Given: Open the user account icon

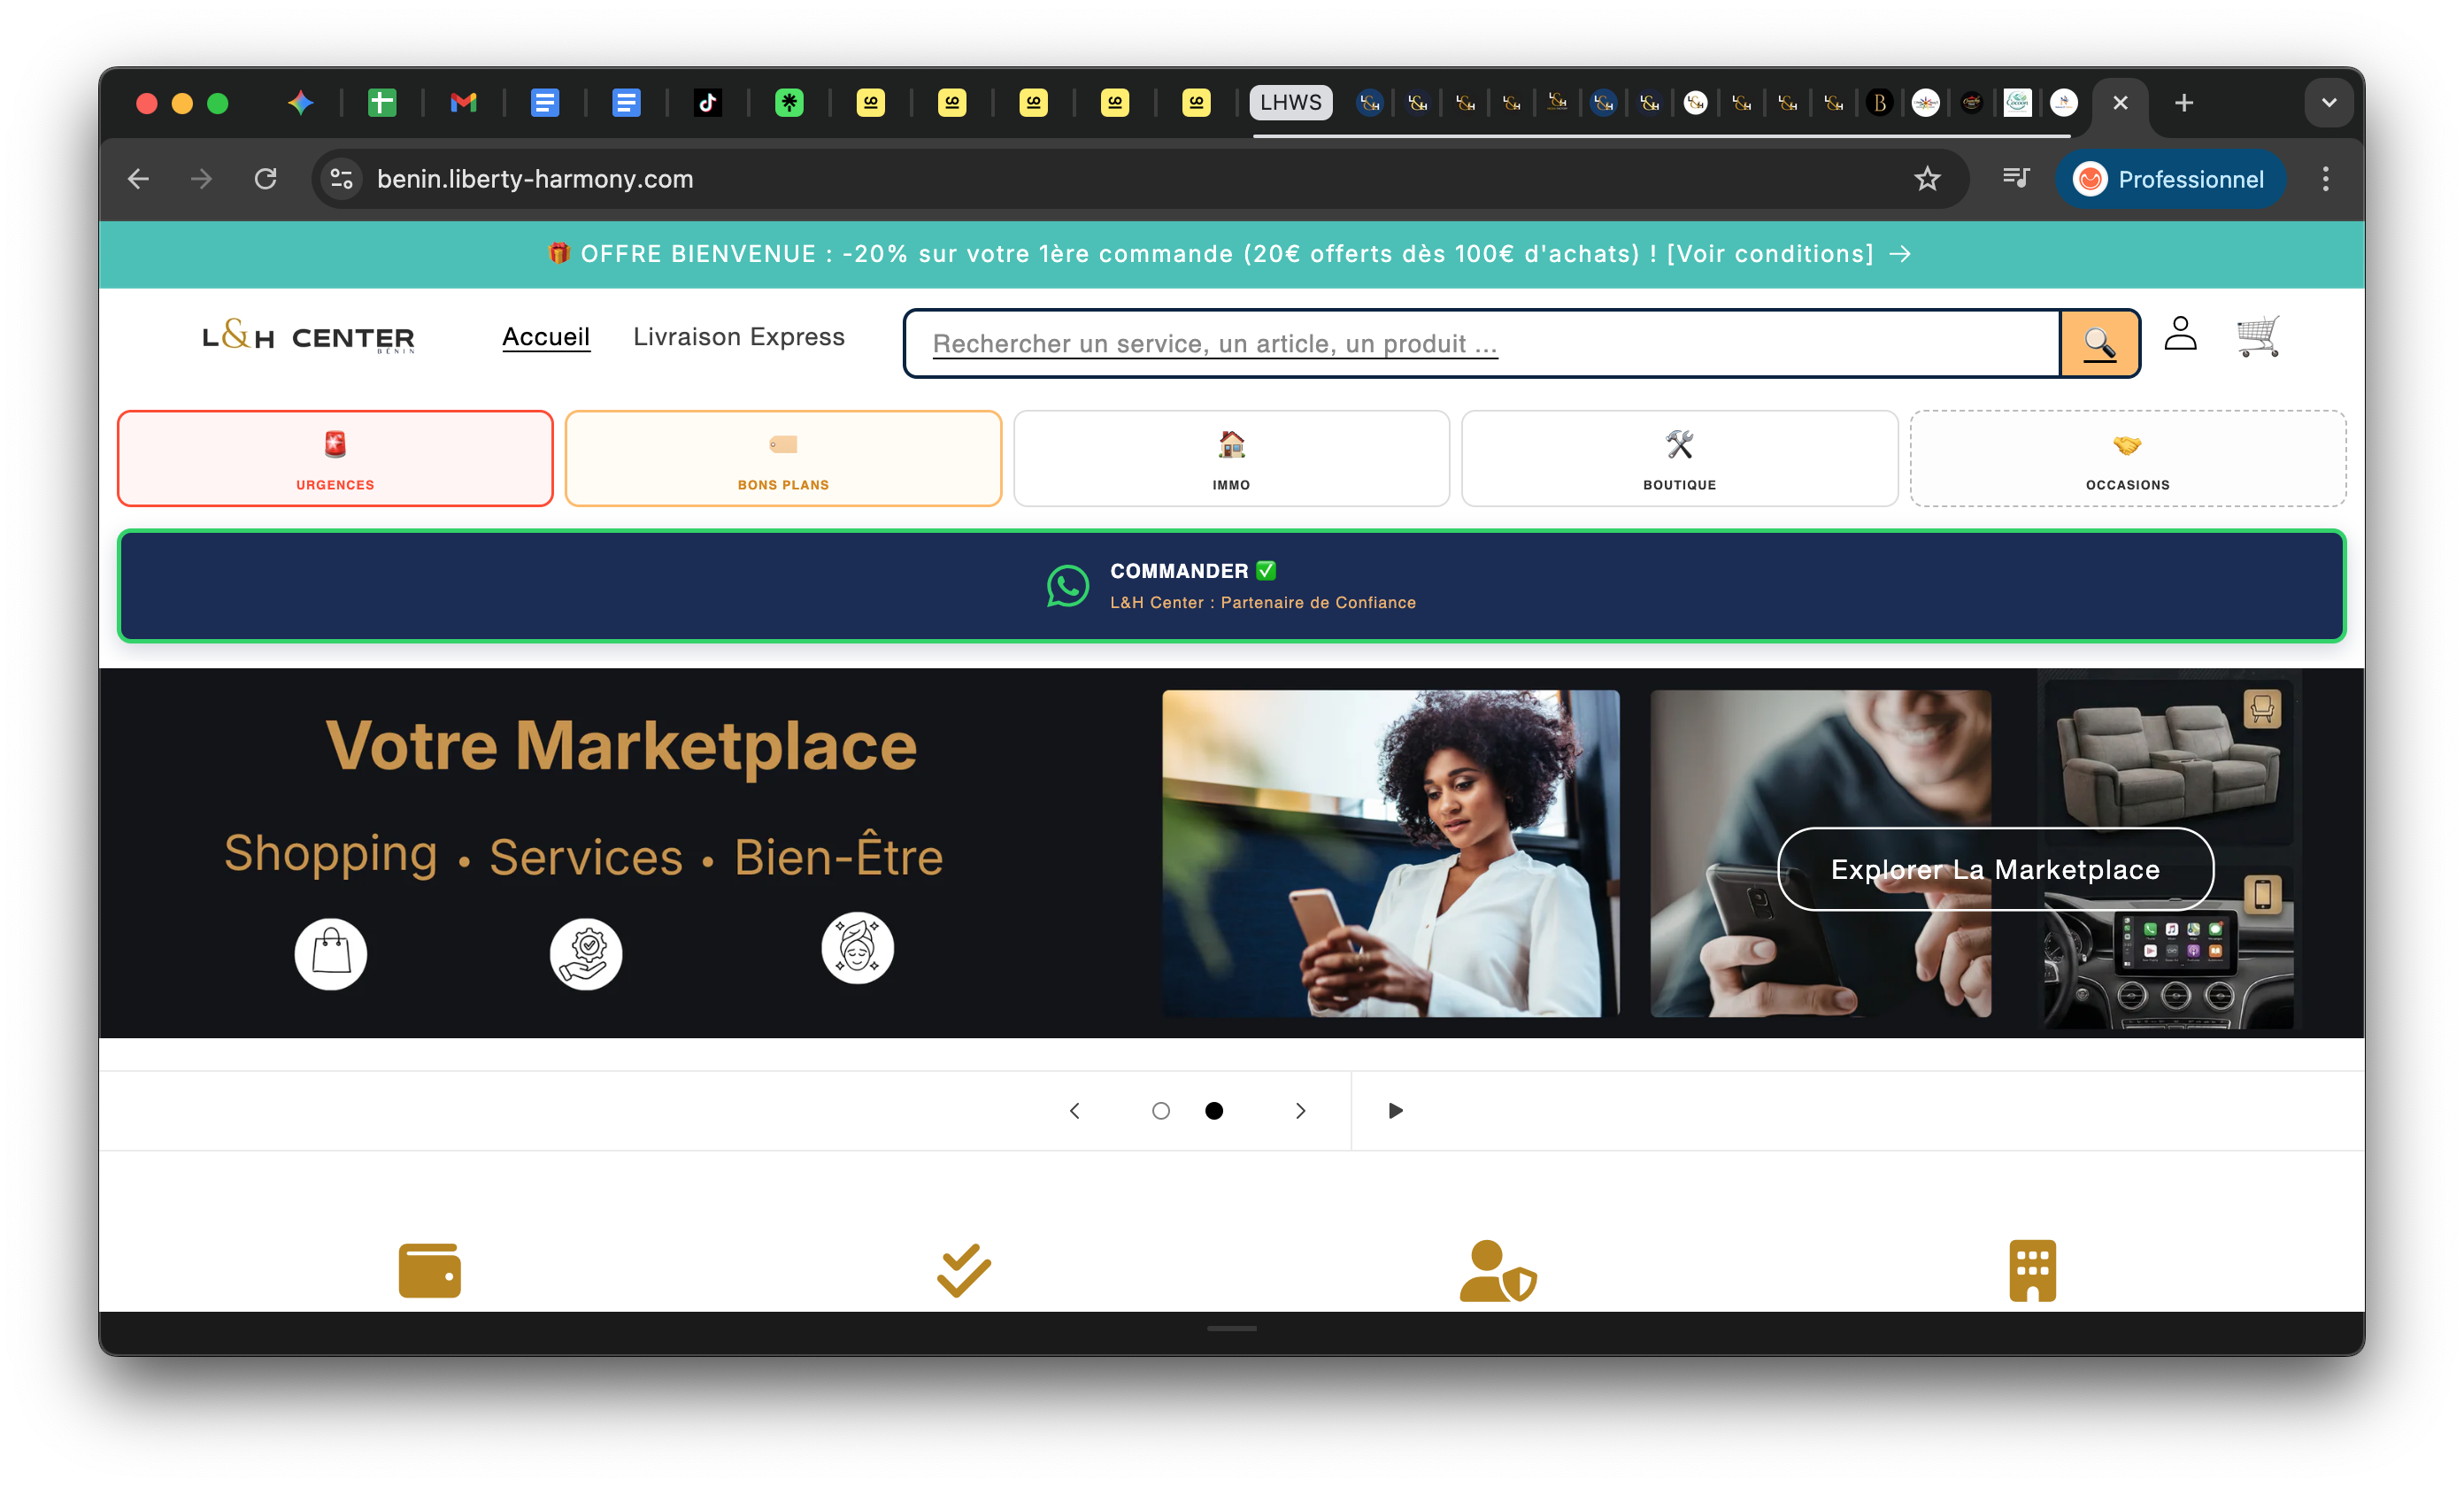Looking at the screenshot, I should point(2180,334).
